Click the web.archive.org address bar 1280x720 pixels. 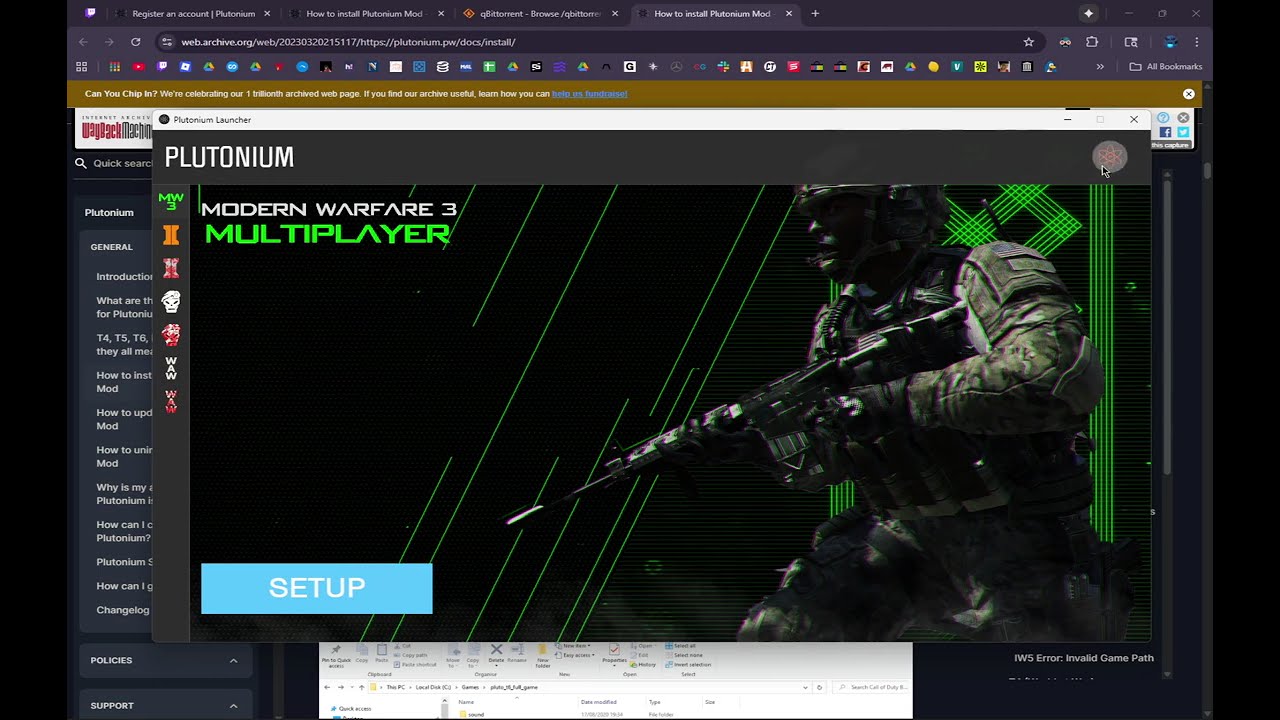(598, 42)
